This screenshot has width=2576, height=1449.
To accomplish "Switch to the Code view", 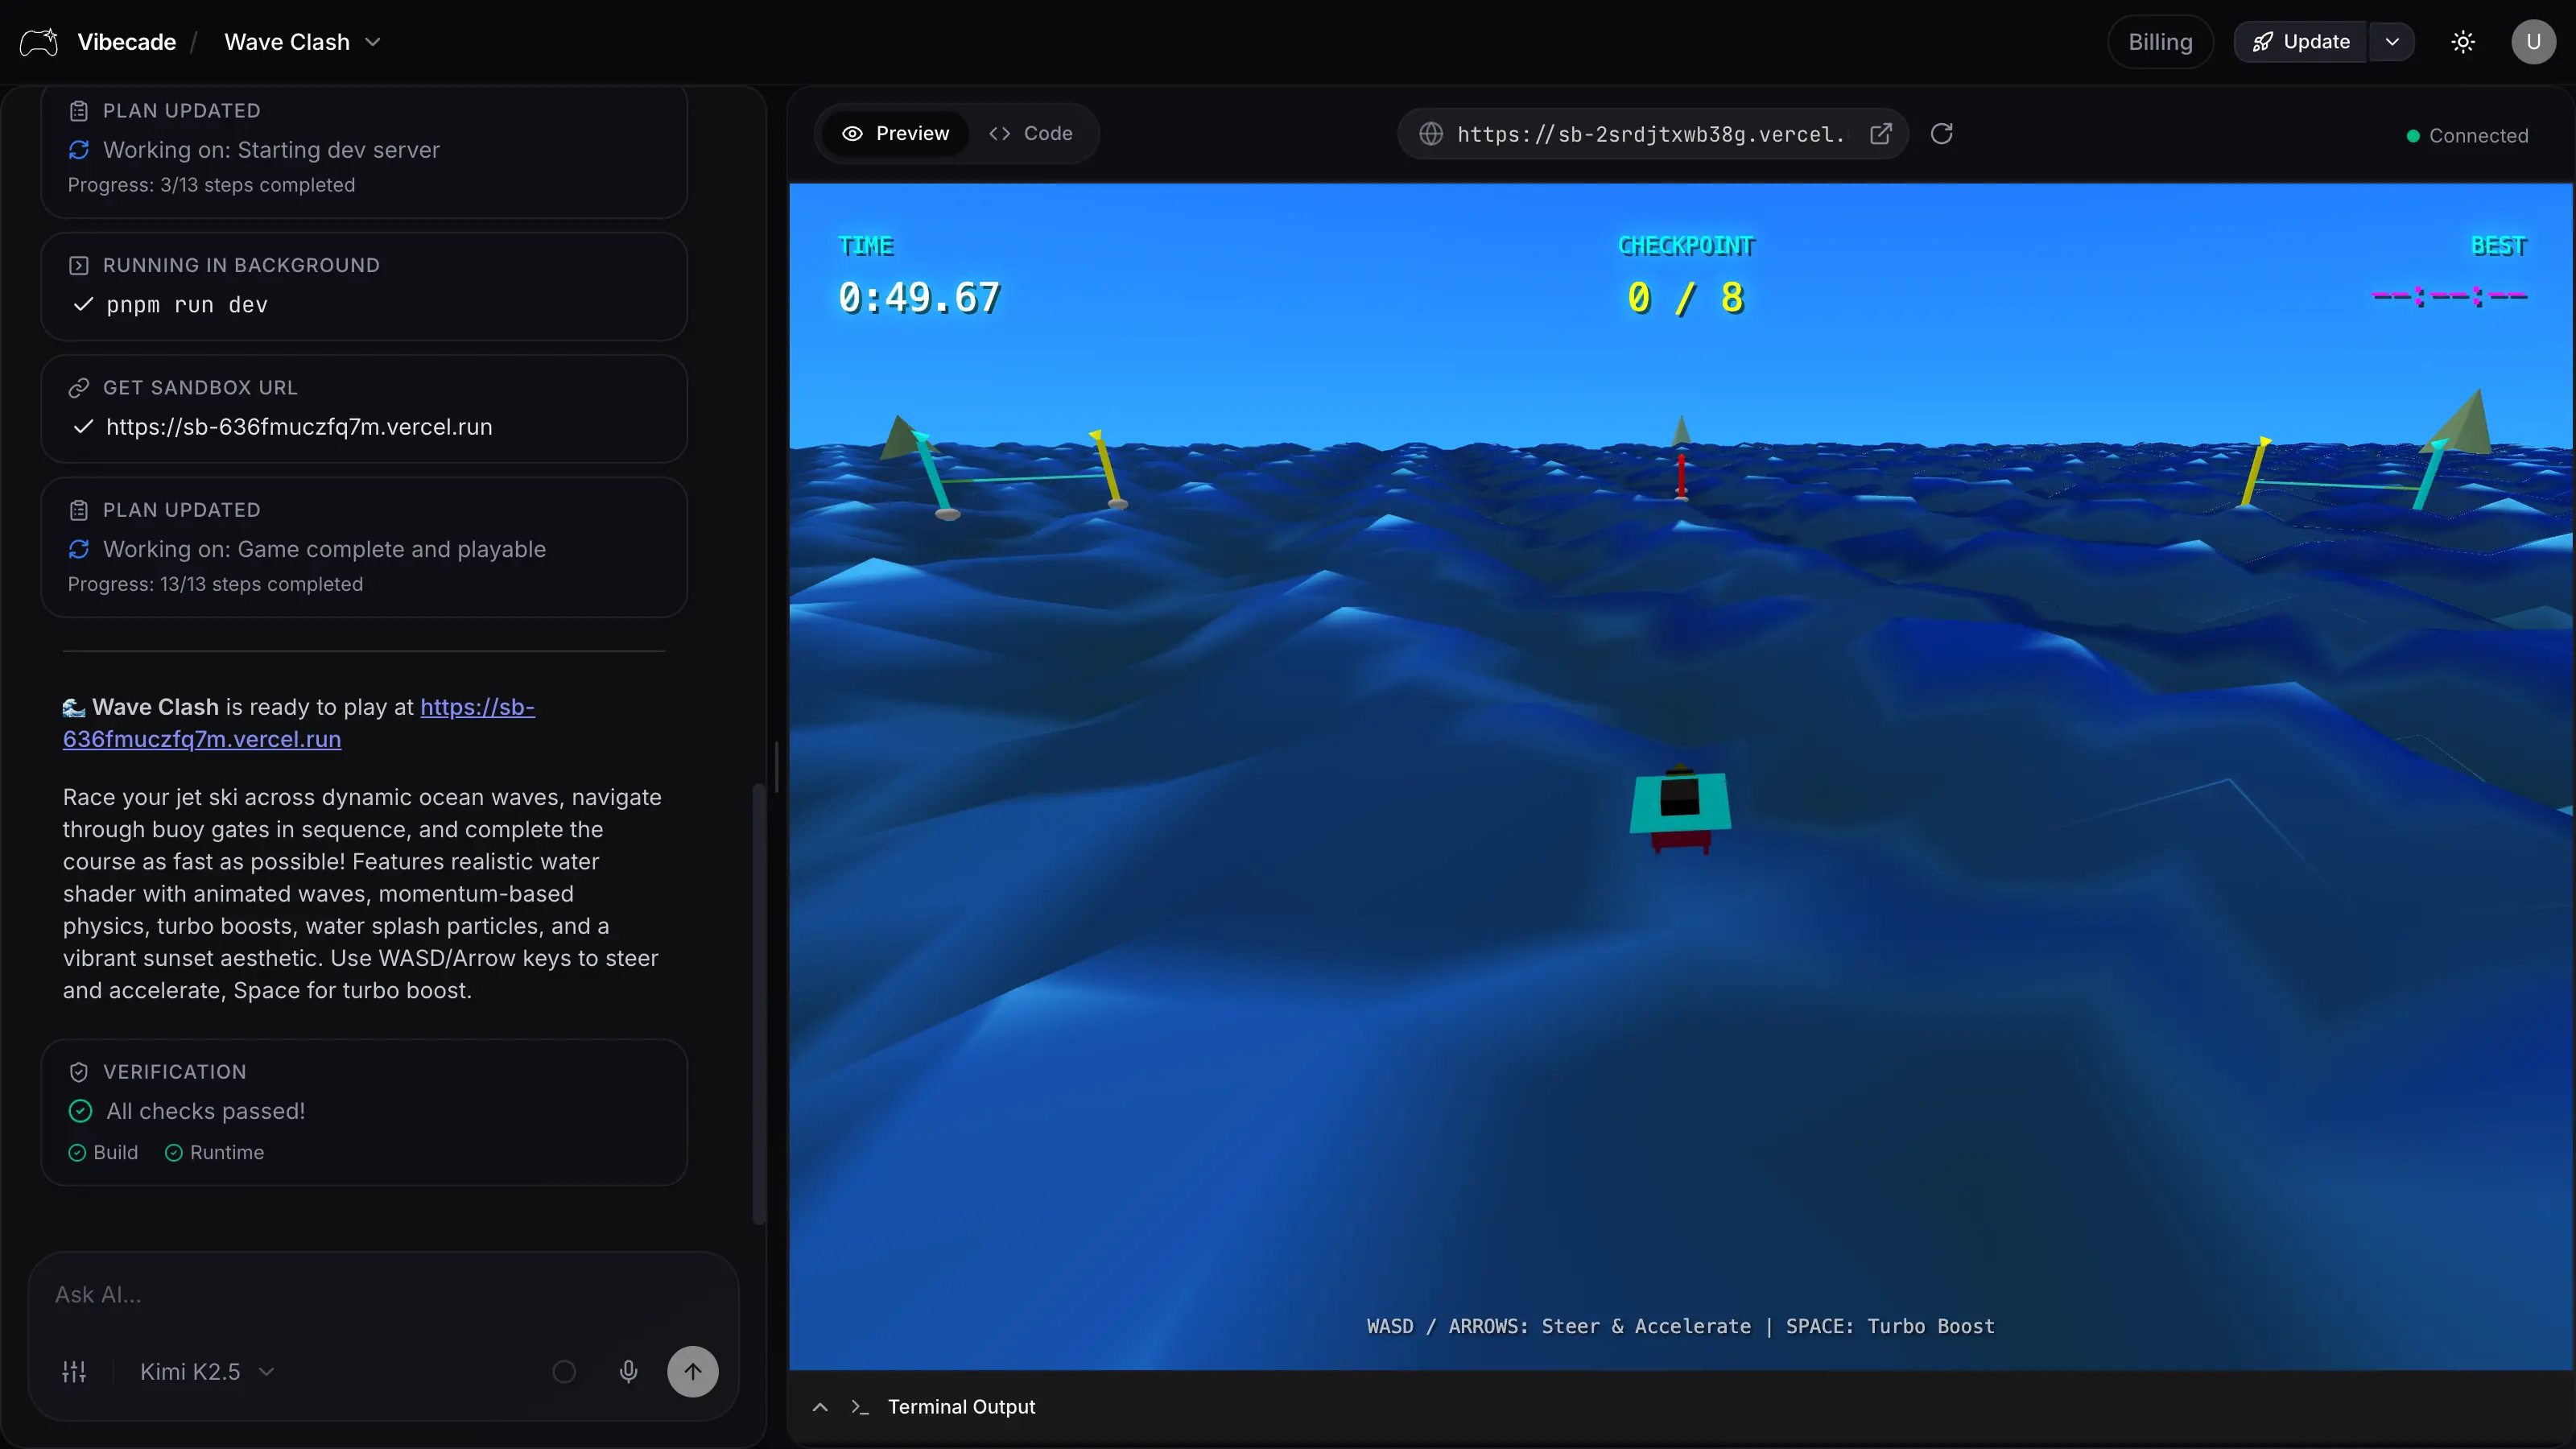I will 1031,133.
